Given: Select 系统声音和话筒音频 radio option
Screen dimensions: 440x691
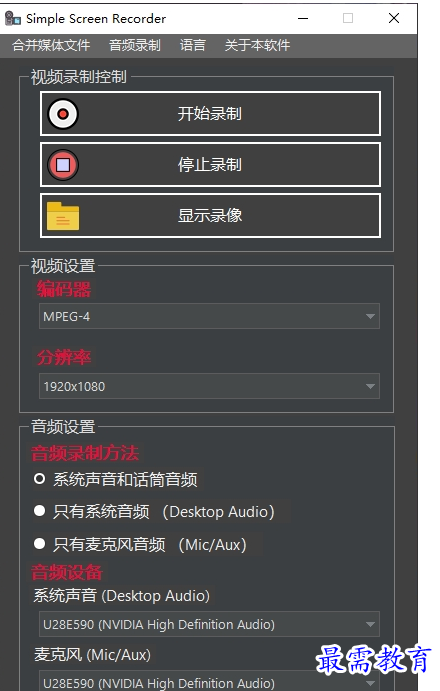Looking at the screenshot, I should [x=116, y=479].
